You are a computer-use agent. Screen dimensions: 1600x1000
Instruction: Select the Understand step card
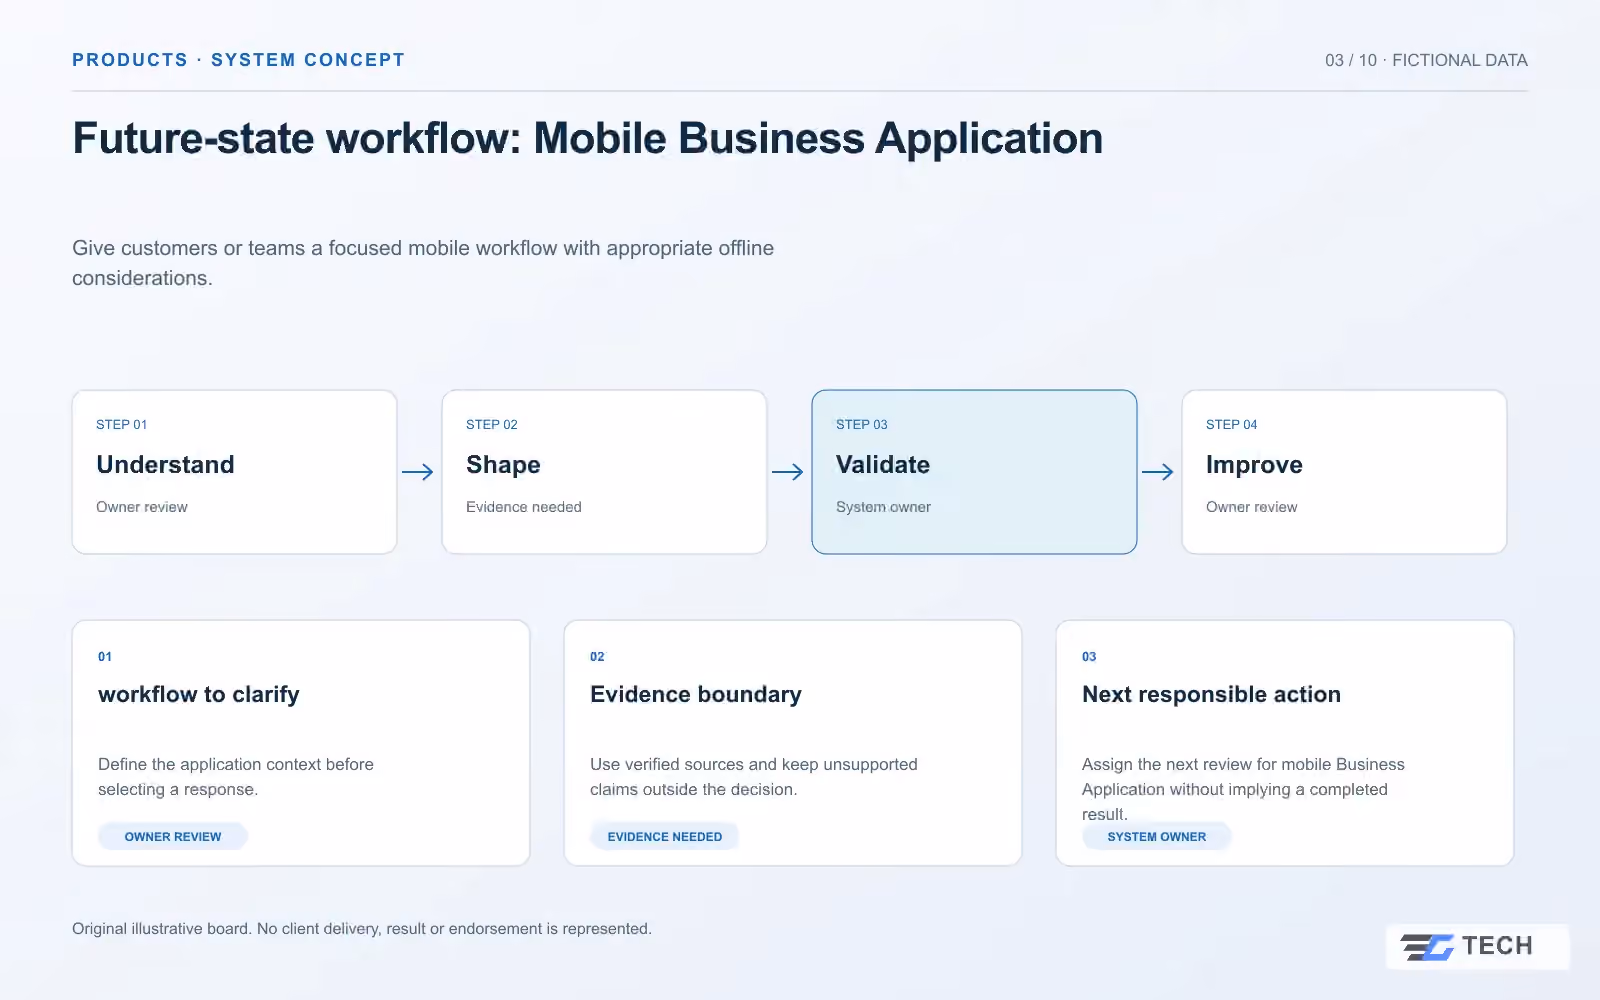coord(235,472)
